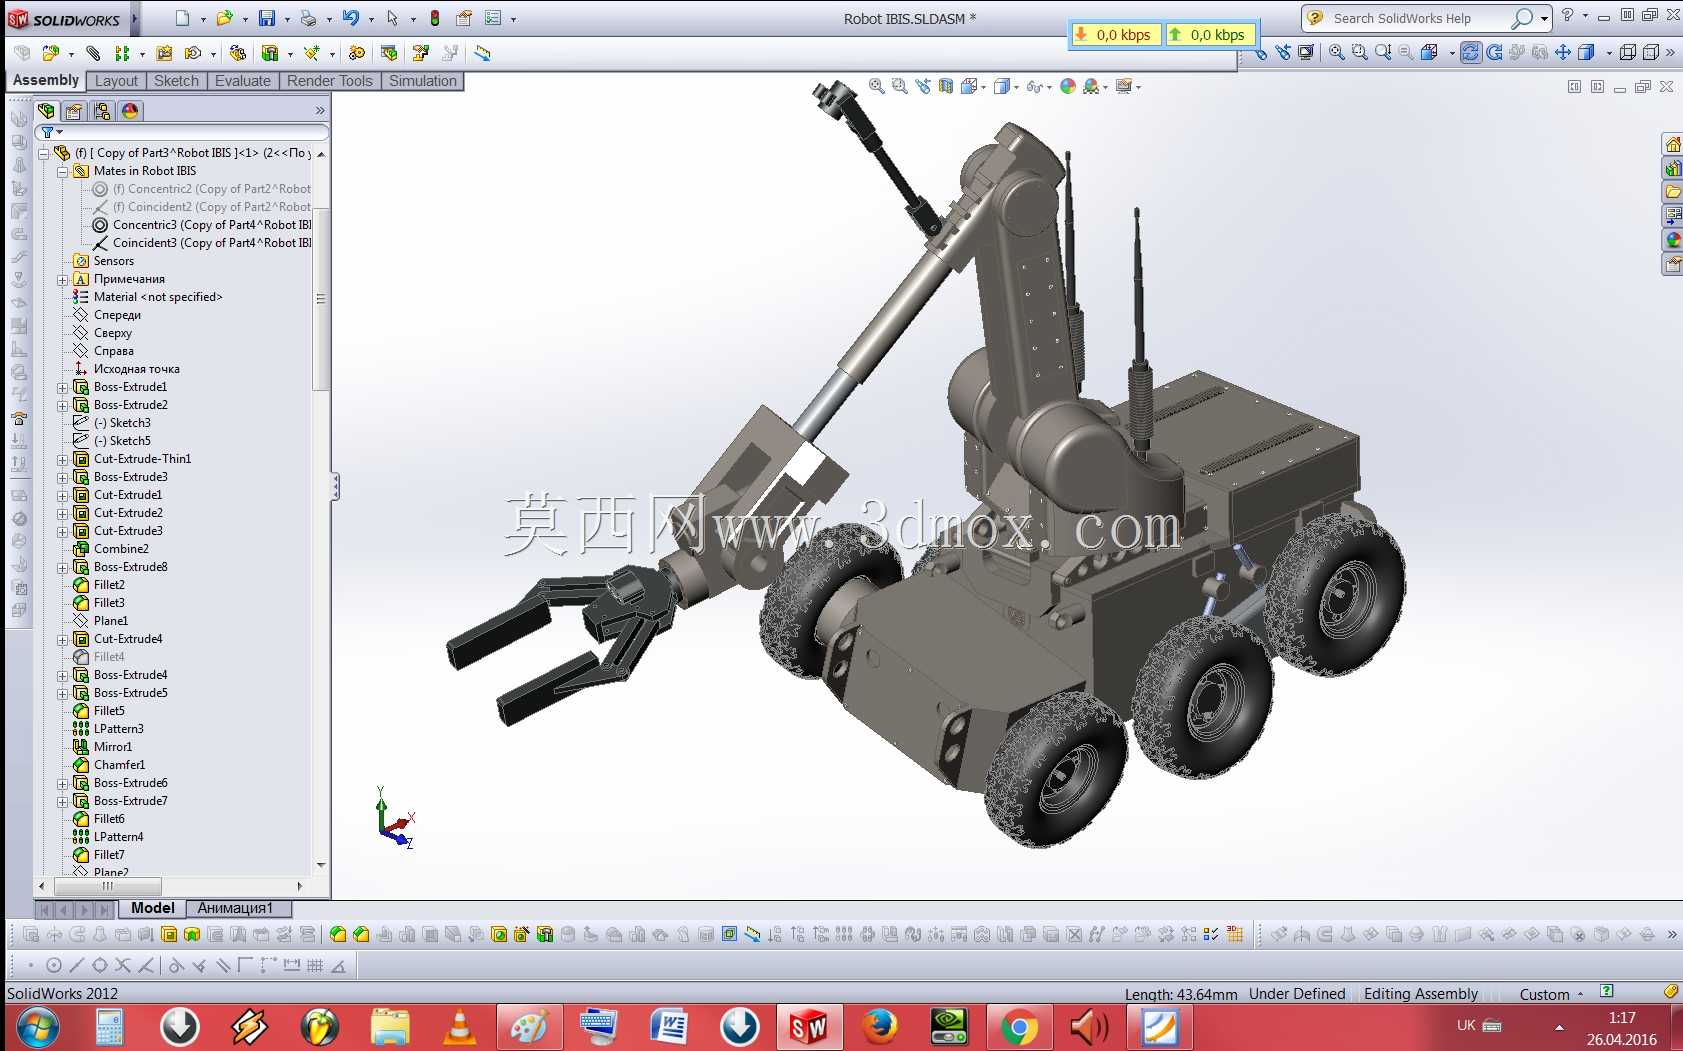Viewport: 1683px width, 1051px height.
Task: Open the Simulation tab
Action: pos(423,81)
